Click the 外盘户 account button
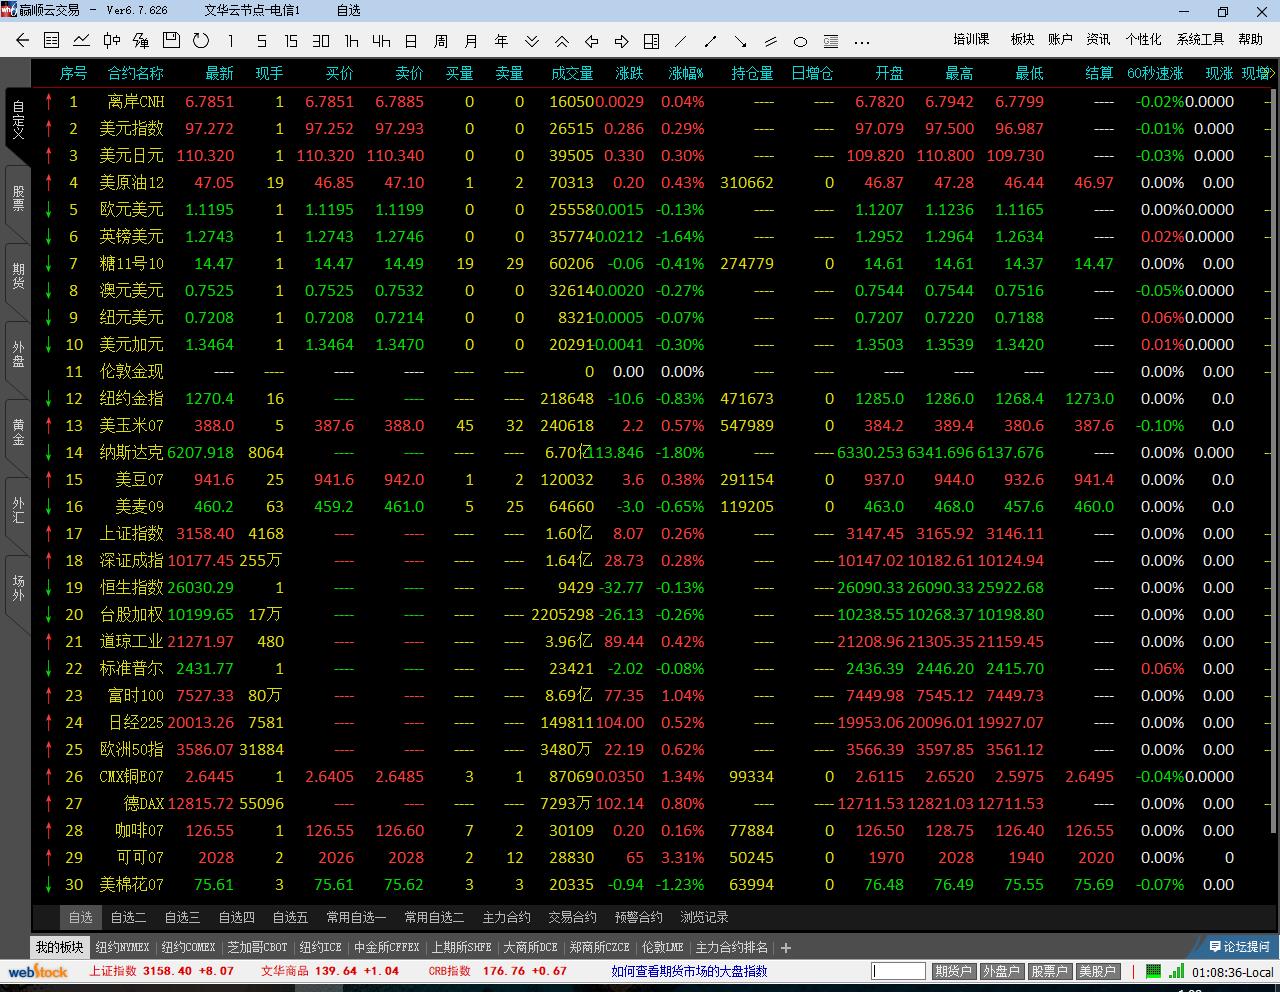Image resolution: width=1280 pixels, height=992 pixels. point(1001,971)
